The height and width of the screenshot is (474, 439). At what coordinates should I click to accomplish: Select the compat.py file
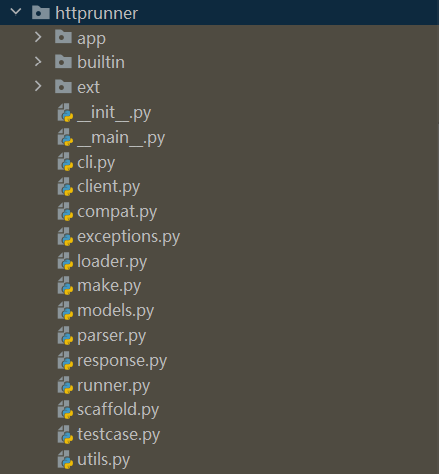(x=117, y=212)
